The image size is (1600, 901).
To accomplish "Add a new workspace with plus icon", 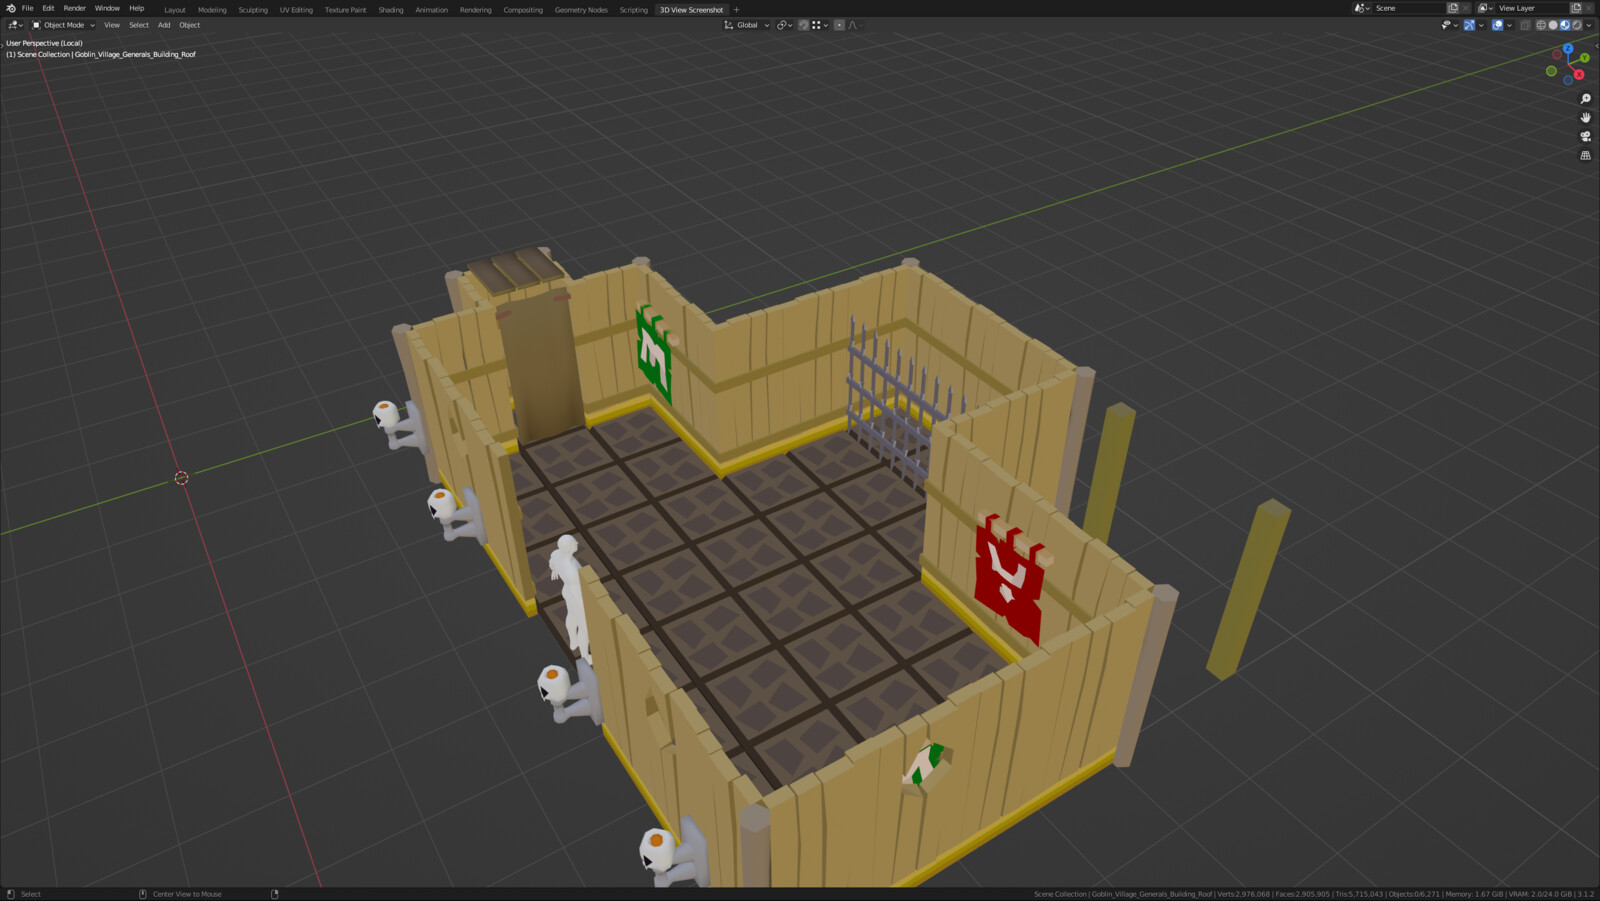I will click(737, 10).
